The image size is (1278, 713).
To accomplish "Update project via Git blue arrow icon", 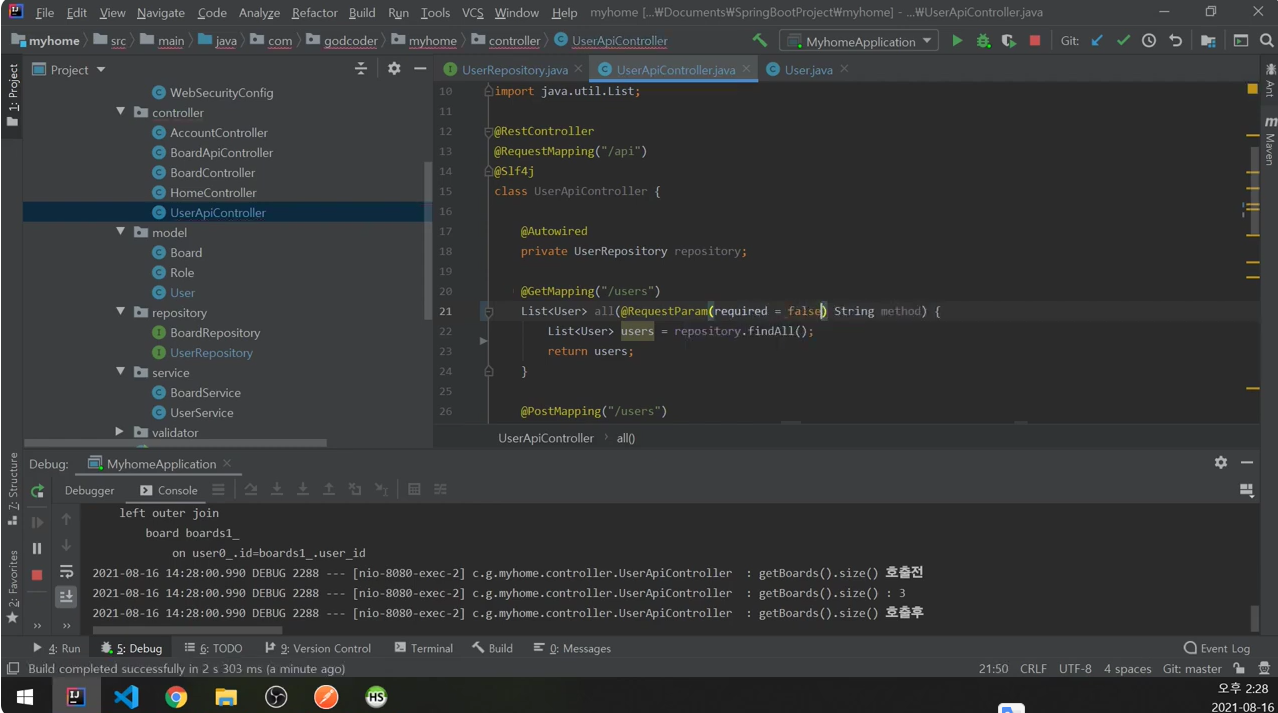I will tap(1097, 41).
